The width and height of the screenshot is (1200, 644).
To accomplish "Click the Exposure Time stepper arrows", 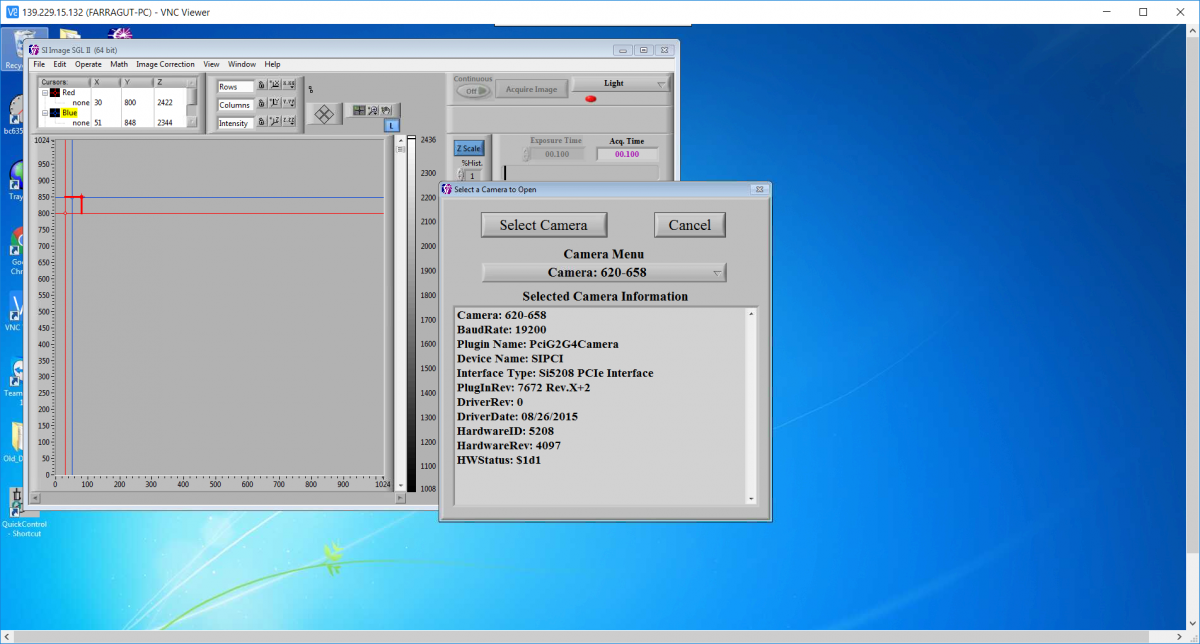I will pos(527,154).
